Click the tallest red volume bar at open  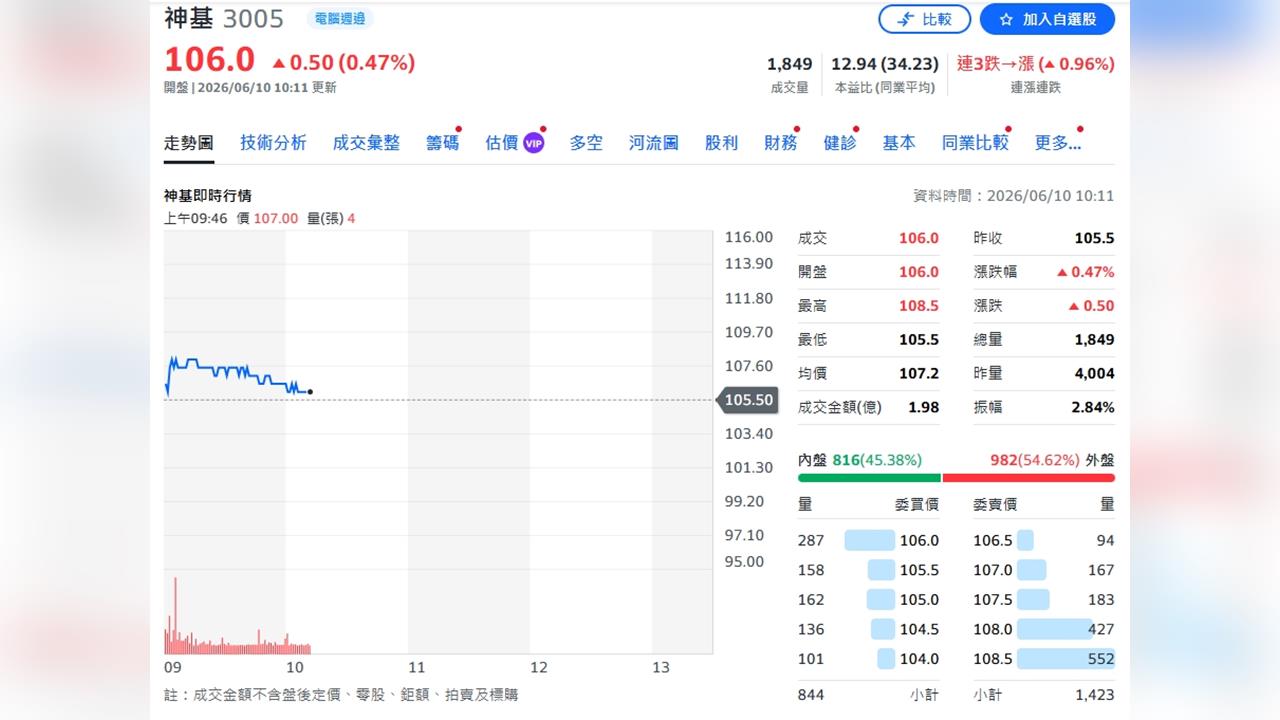coord(176,615)
